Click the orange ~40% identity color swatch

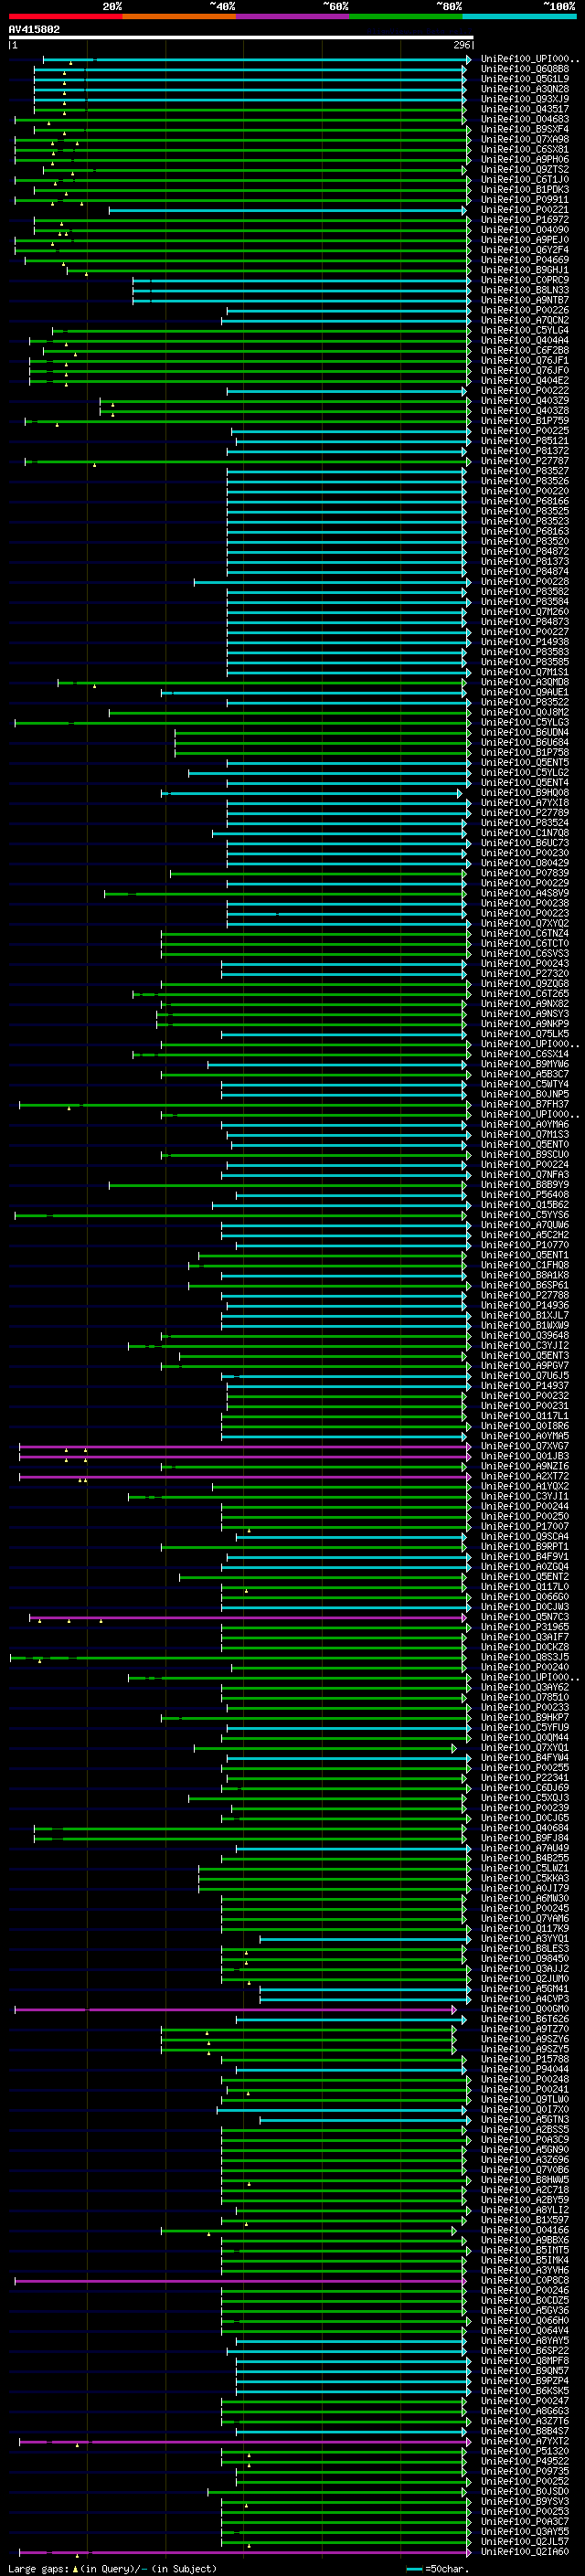point(179,16)
